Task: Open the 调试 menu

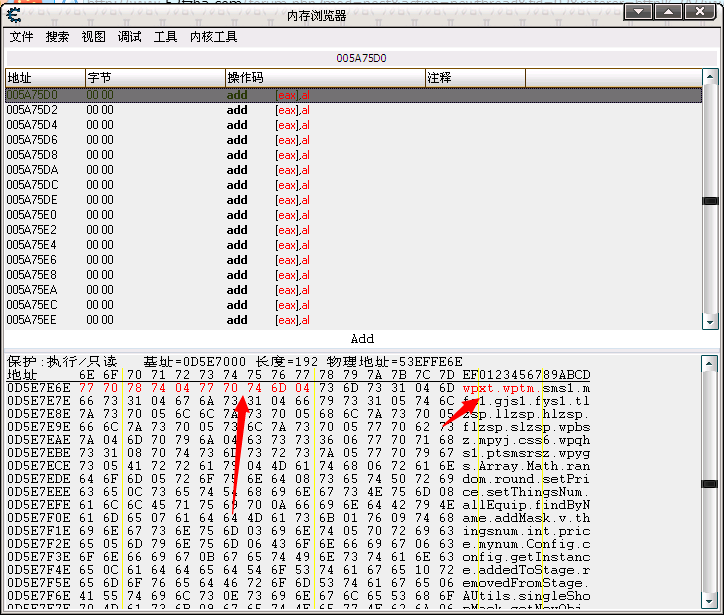Action: point(129,37)
